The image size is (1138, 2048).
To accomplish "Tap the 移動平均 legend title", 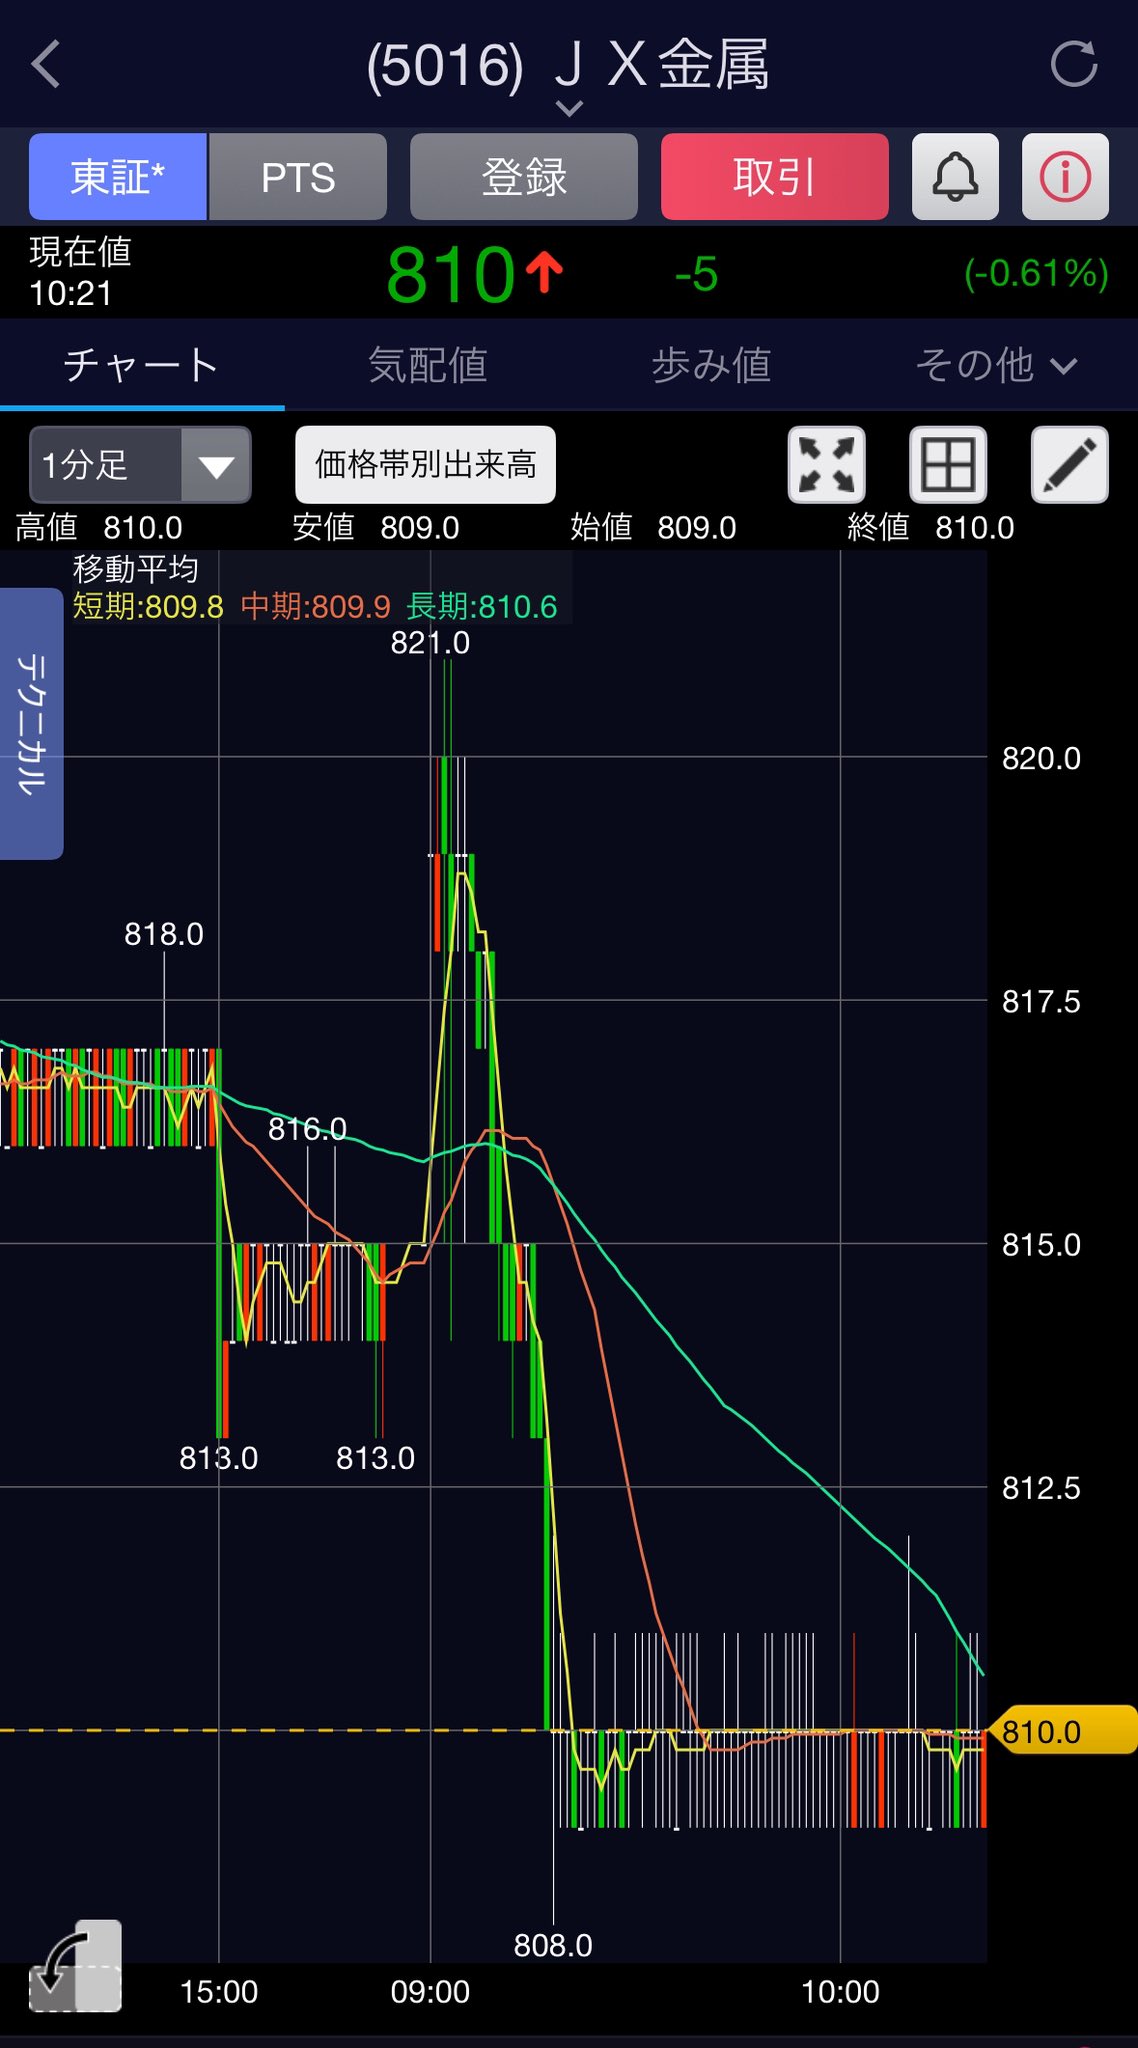I will pyautogui.click(x=136, y=569).
